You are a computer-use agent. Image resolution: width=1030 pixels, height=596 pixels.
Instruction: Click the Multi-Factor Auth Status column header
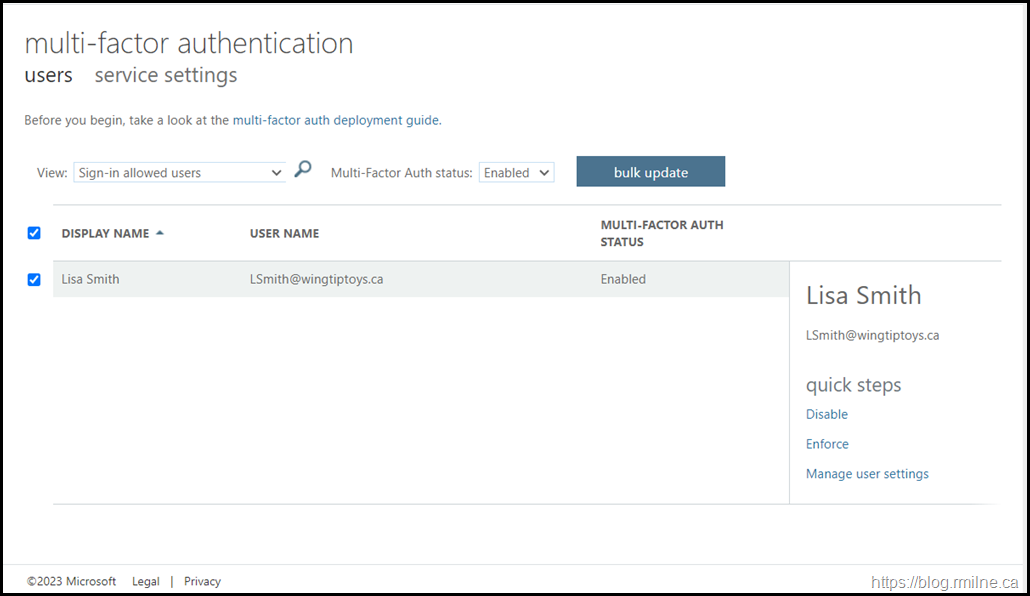(x=661, y=233)
